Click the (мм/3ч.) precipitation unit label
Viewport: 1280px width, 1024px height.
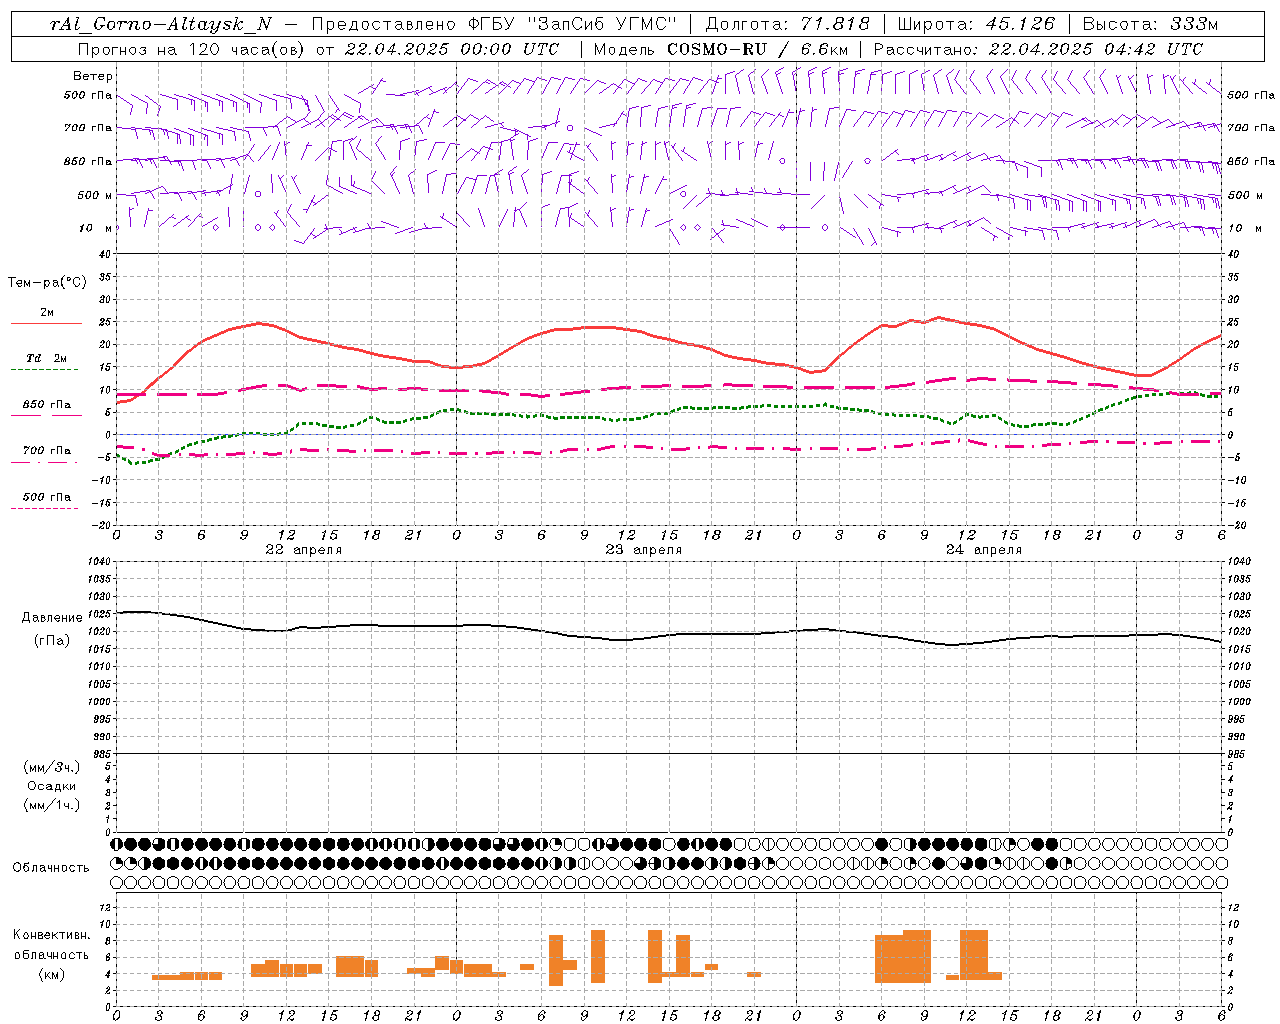pos(52,767)
